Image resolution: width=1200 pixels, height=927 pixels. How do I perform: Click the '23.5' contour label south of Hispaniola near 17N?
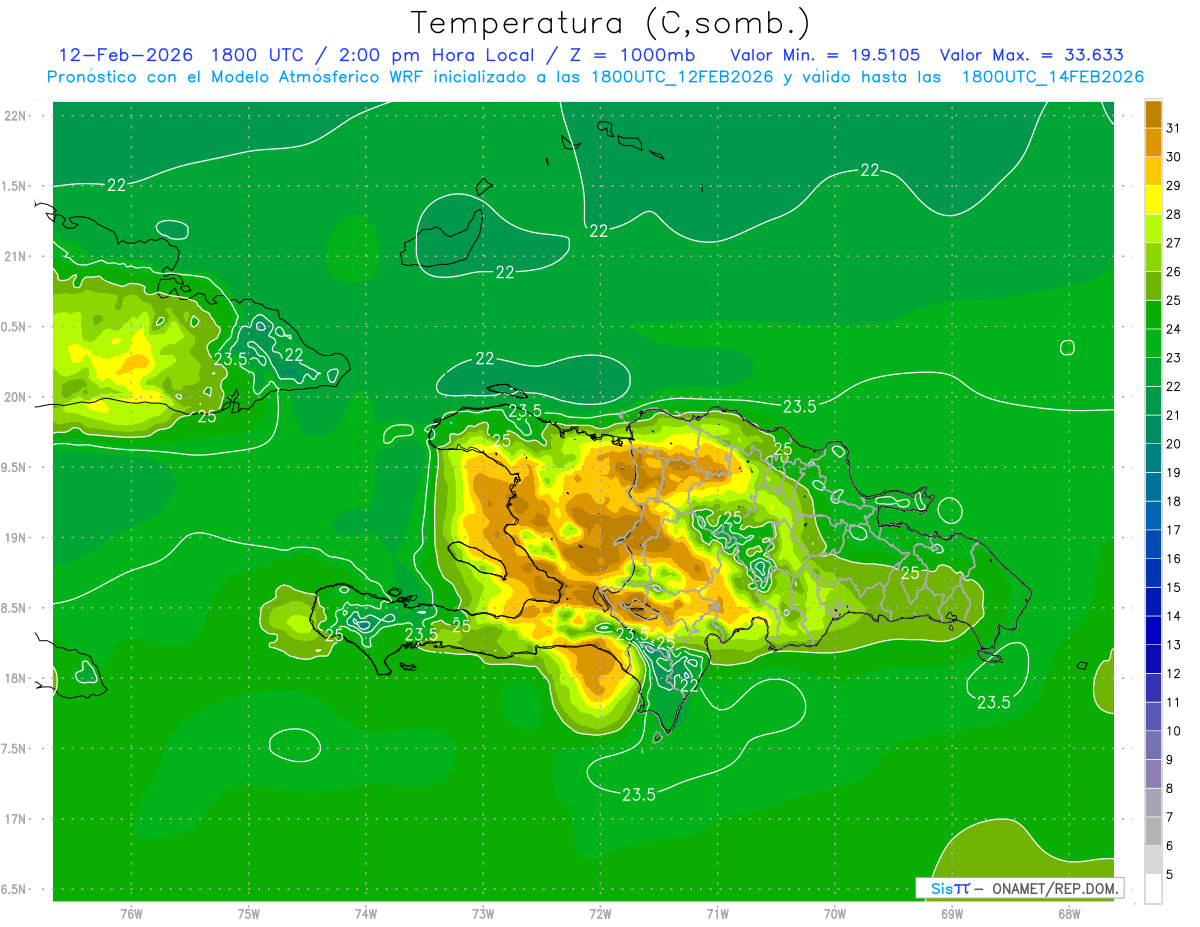[x=639, y=795]
